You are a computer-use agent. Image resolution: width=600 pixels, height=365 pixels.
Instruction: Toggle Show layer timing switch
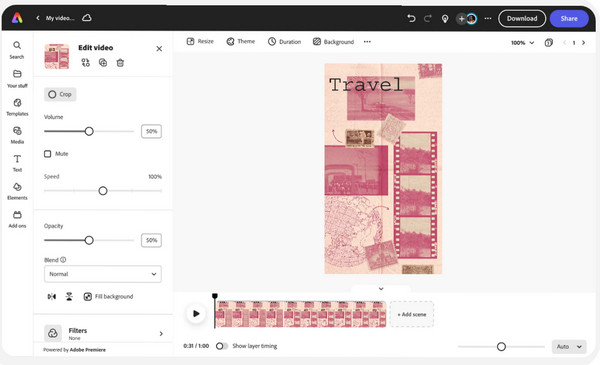tap(222, 346)
